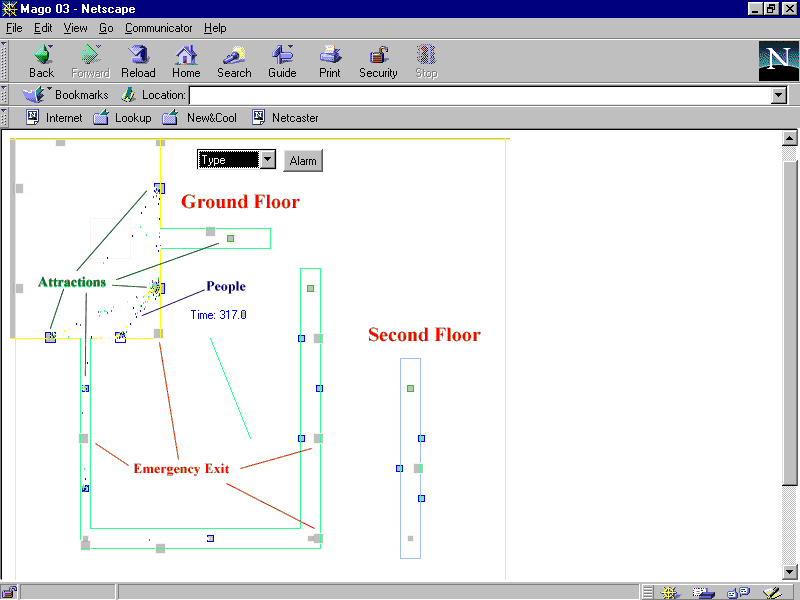Open the Type dropdown list
The height and width of the screenshot is (600, 800).
[237, 160]
